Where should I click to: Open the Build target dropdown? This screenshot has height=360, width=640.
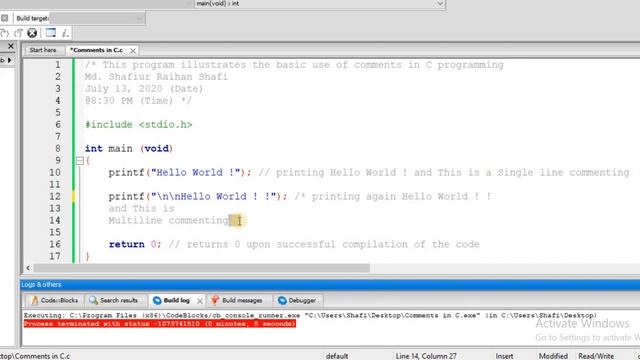(97, 18)
